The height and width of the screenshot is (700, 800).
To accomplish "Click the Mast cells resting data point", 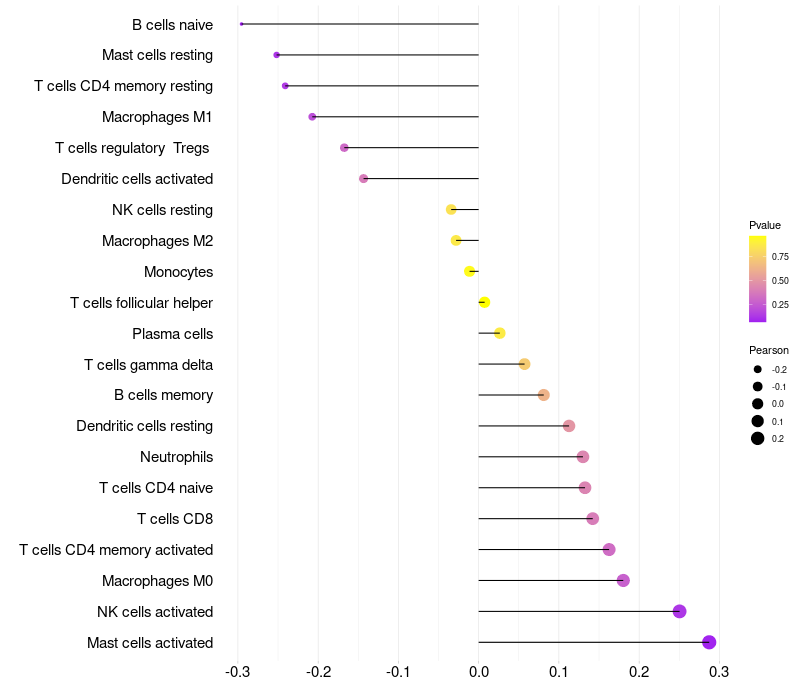I will coord(276,55).
